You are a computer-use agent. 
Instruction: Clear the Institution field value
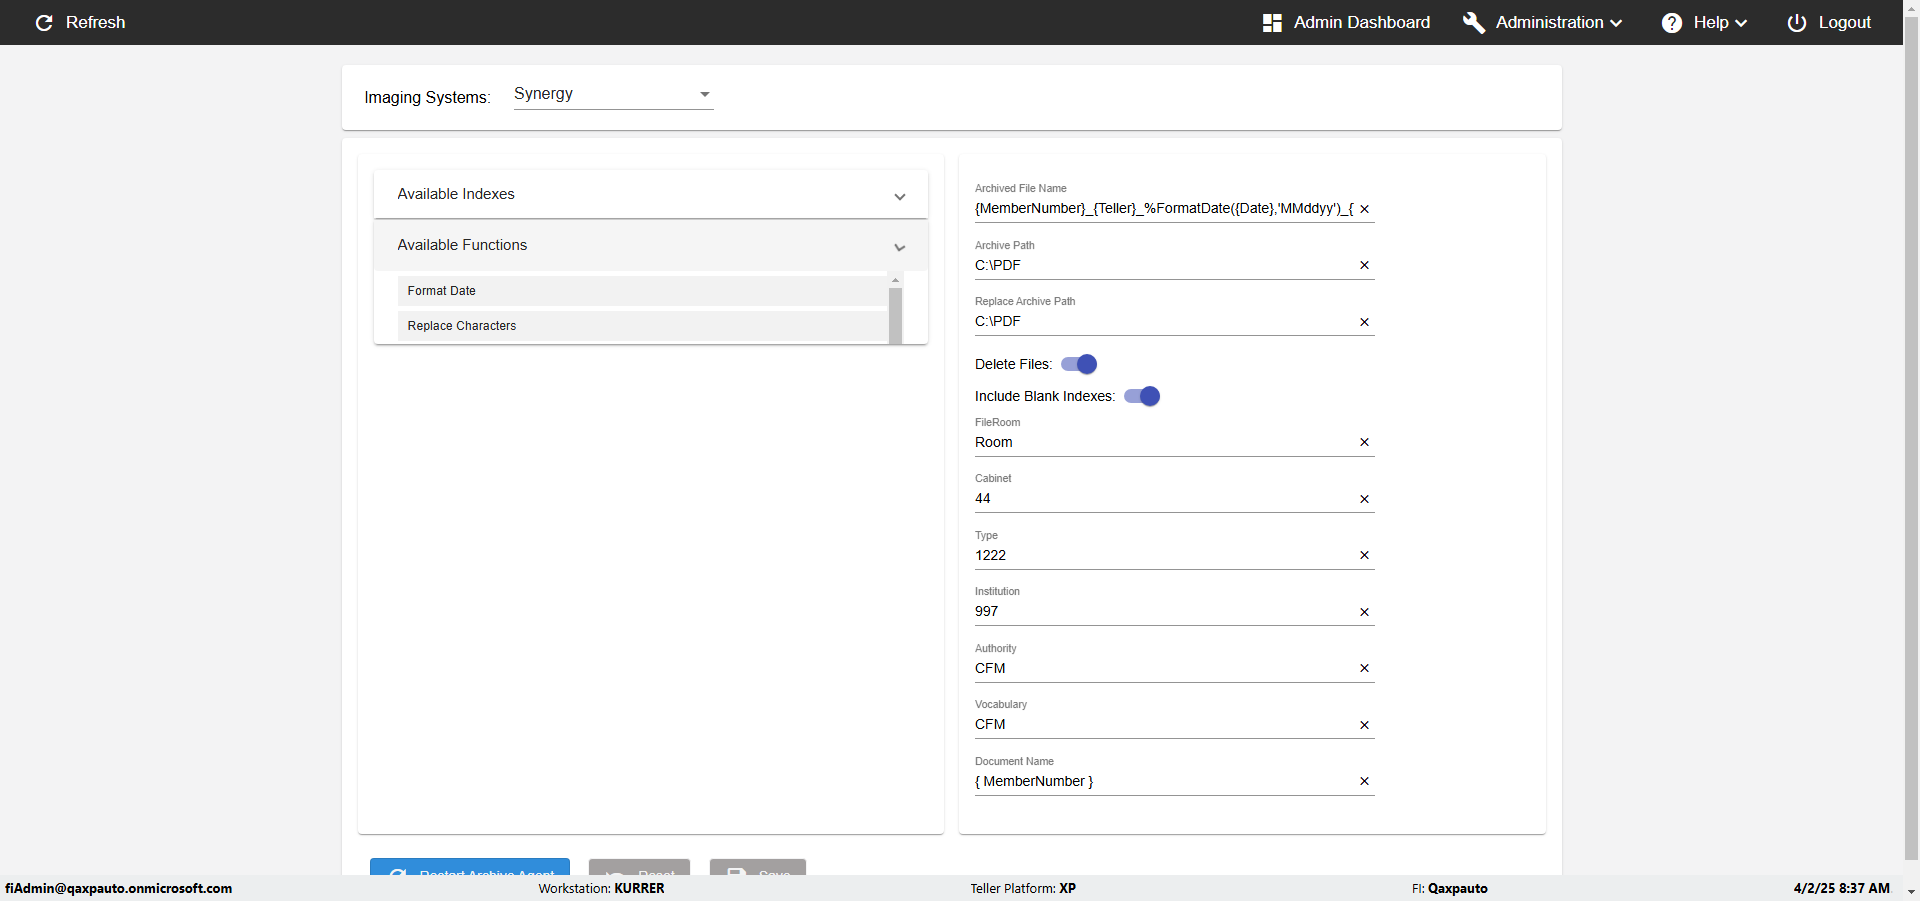pos(1364,612)
